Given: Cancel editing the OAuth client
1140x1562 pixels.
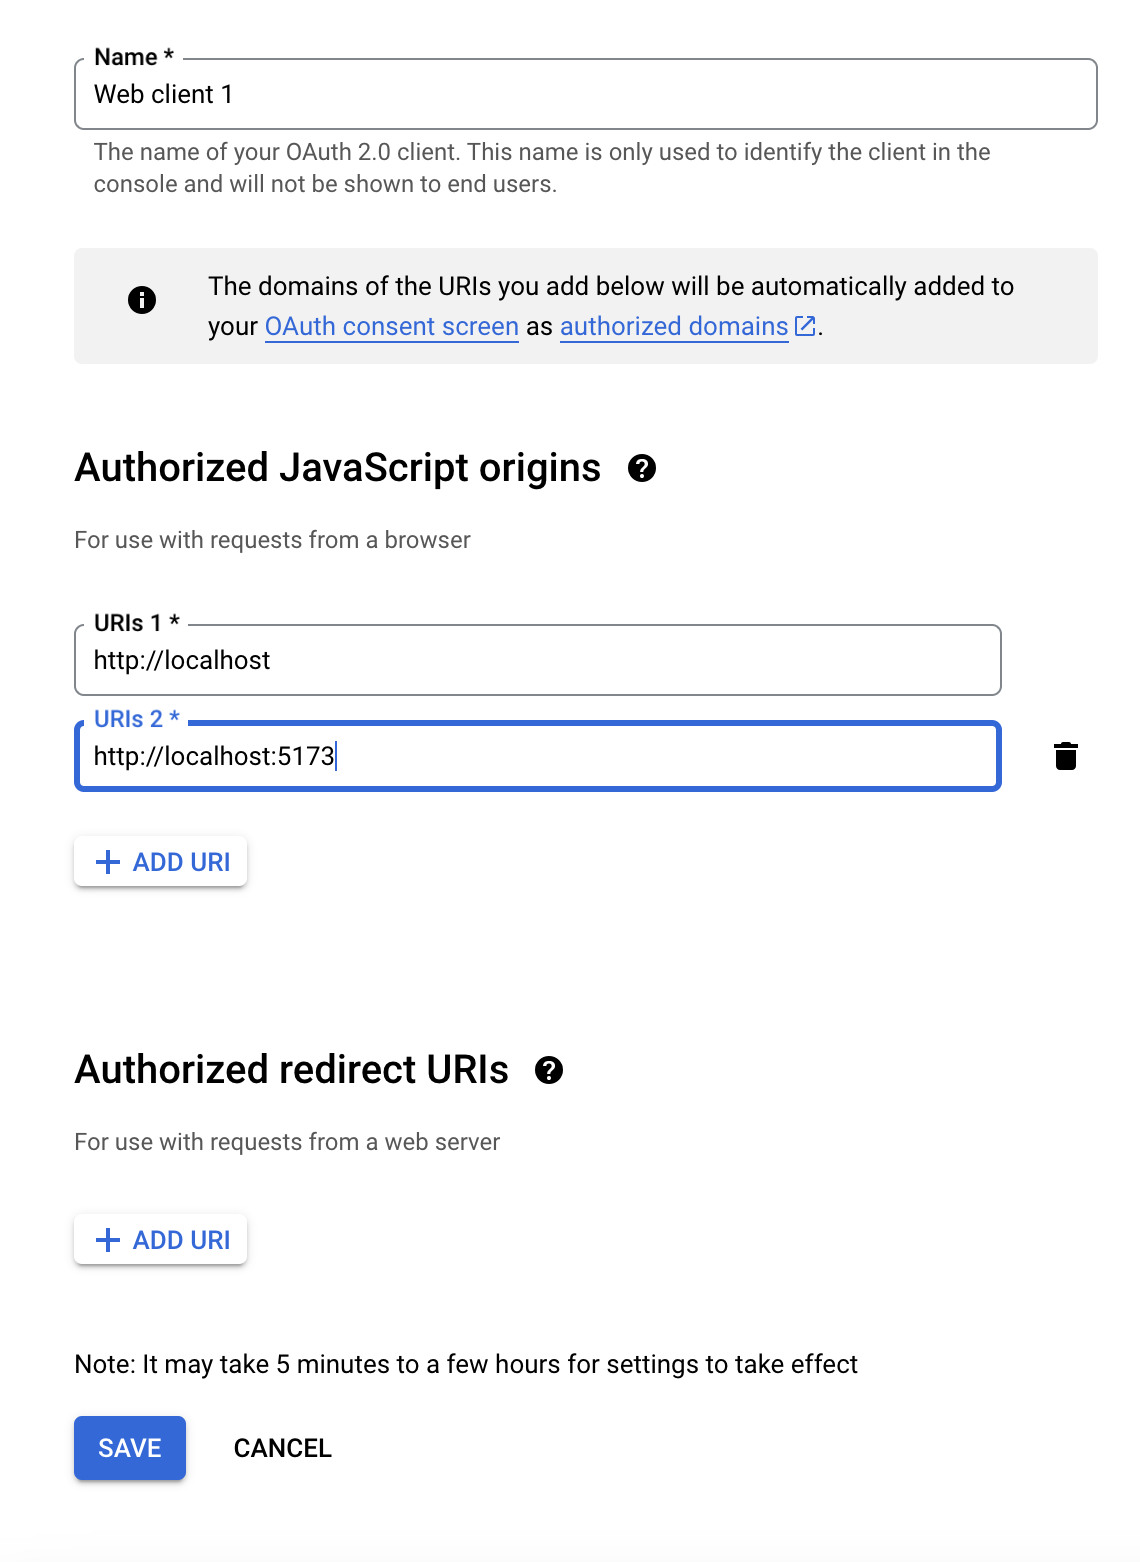Looking at the screenshot, I should tap(283, 1447).
